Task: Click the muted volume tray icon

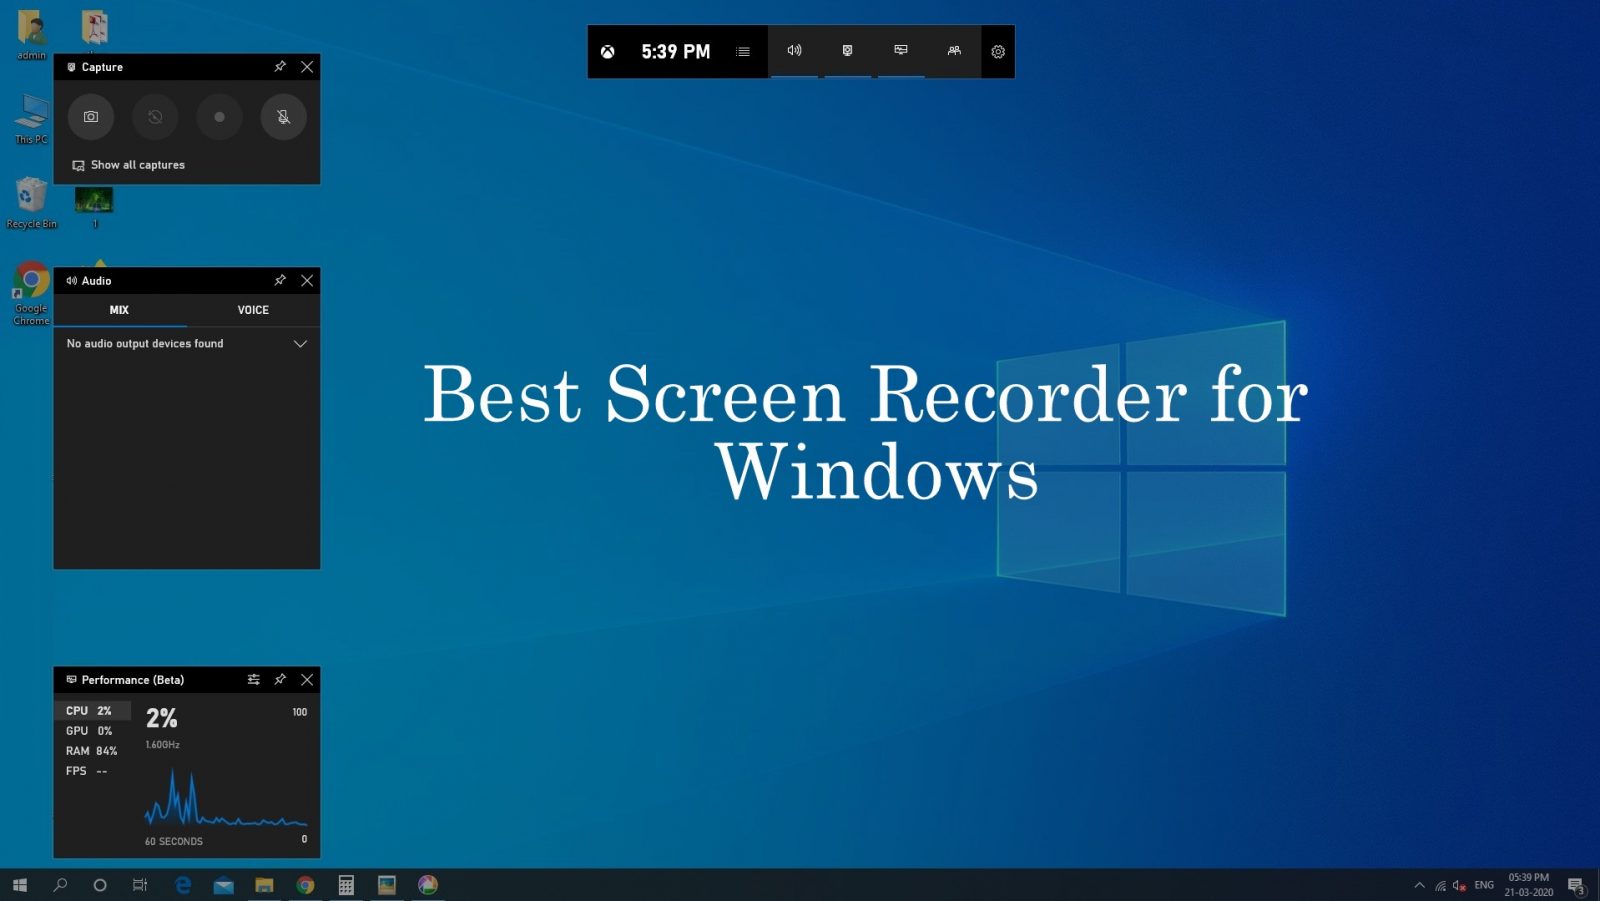Action: pos(1460,885)
